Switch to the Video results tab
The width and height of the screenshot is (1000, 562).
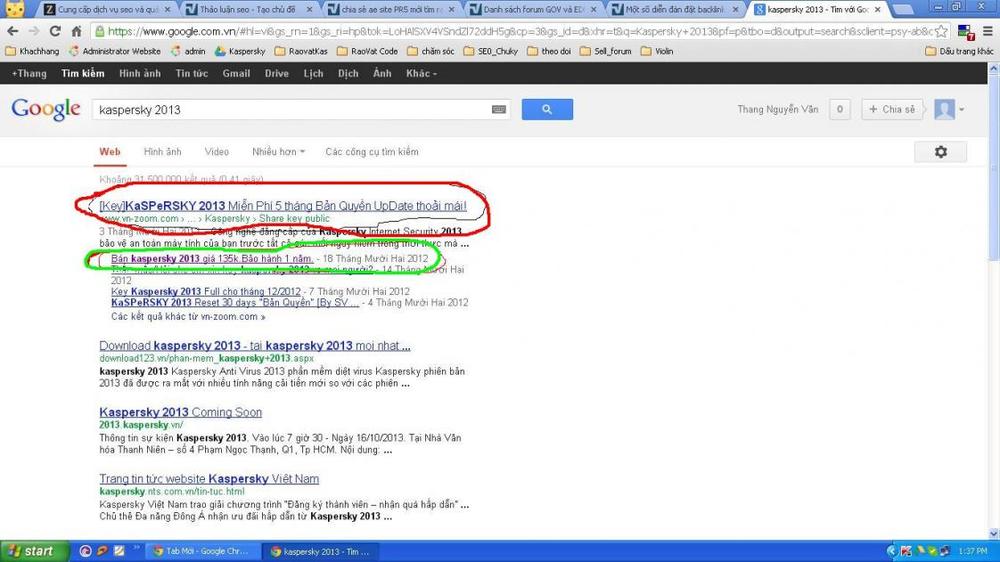pos(217,152)
